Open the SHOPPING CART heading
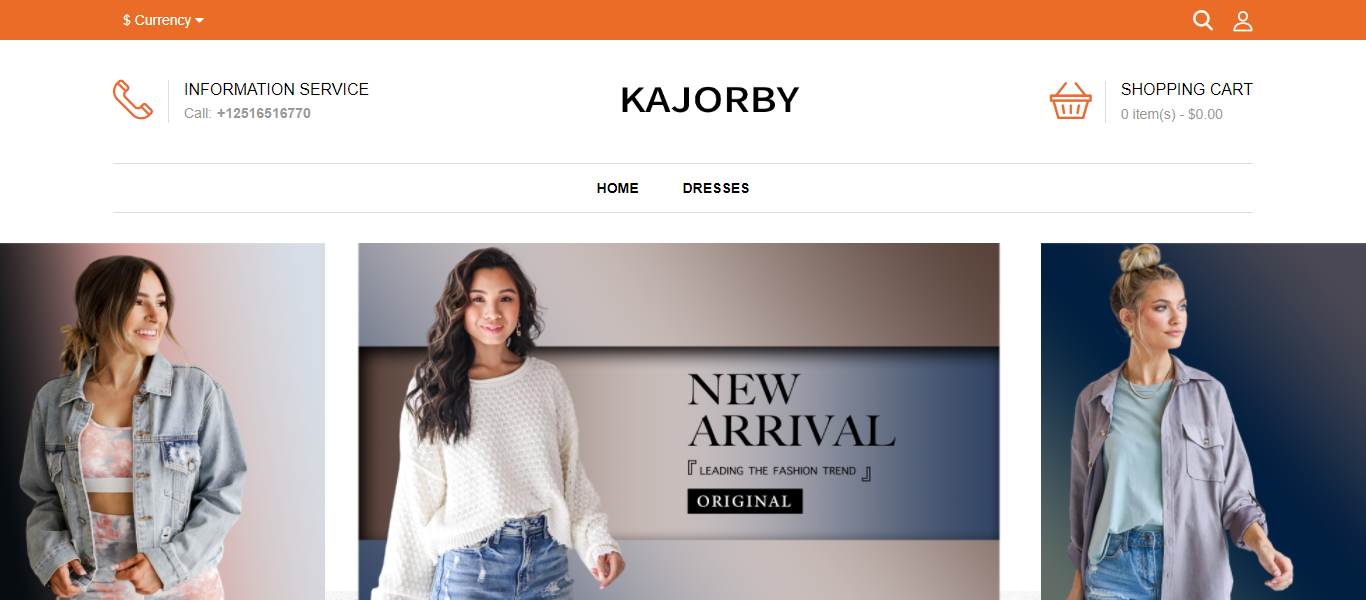Image resolution: width=1366 pixels, height=600 pixels. pyautogui.click(x=1187, y=89)
